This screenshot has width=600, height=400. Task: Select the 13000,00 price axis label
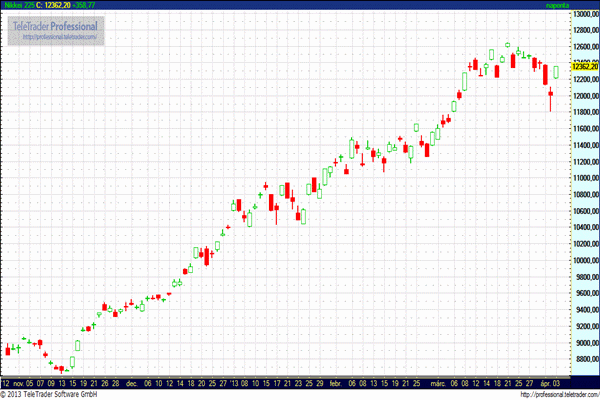point(584,13)
